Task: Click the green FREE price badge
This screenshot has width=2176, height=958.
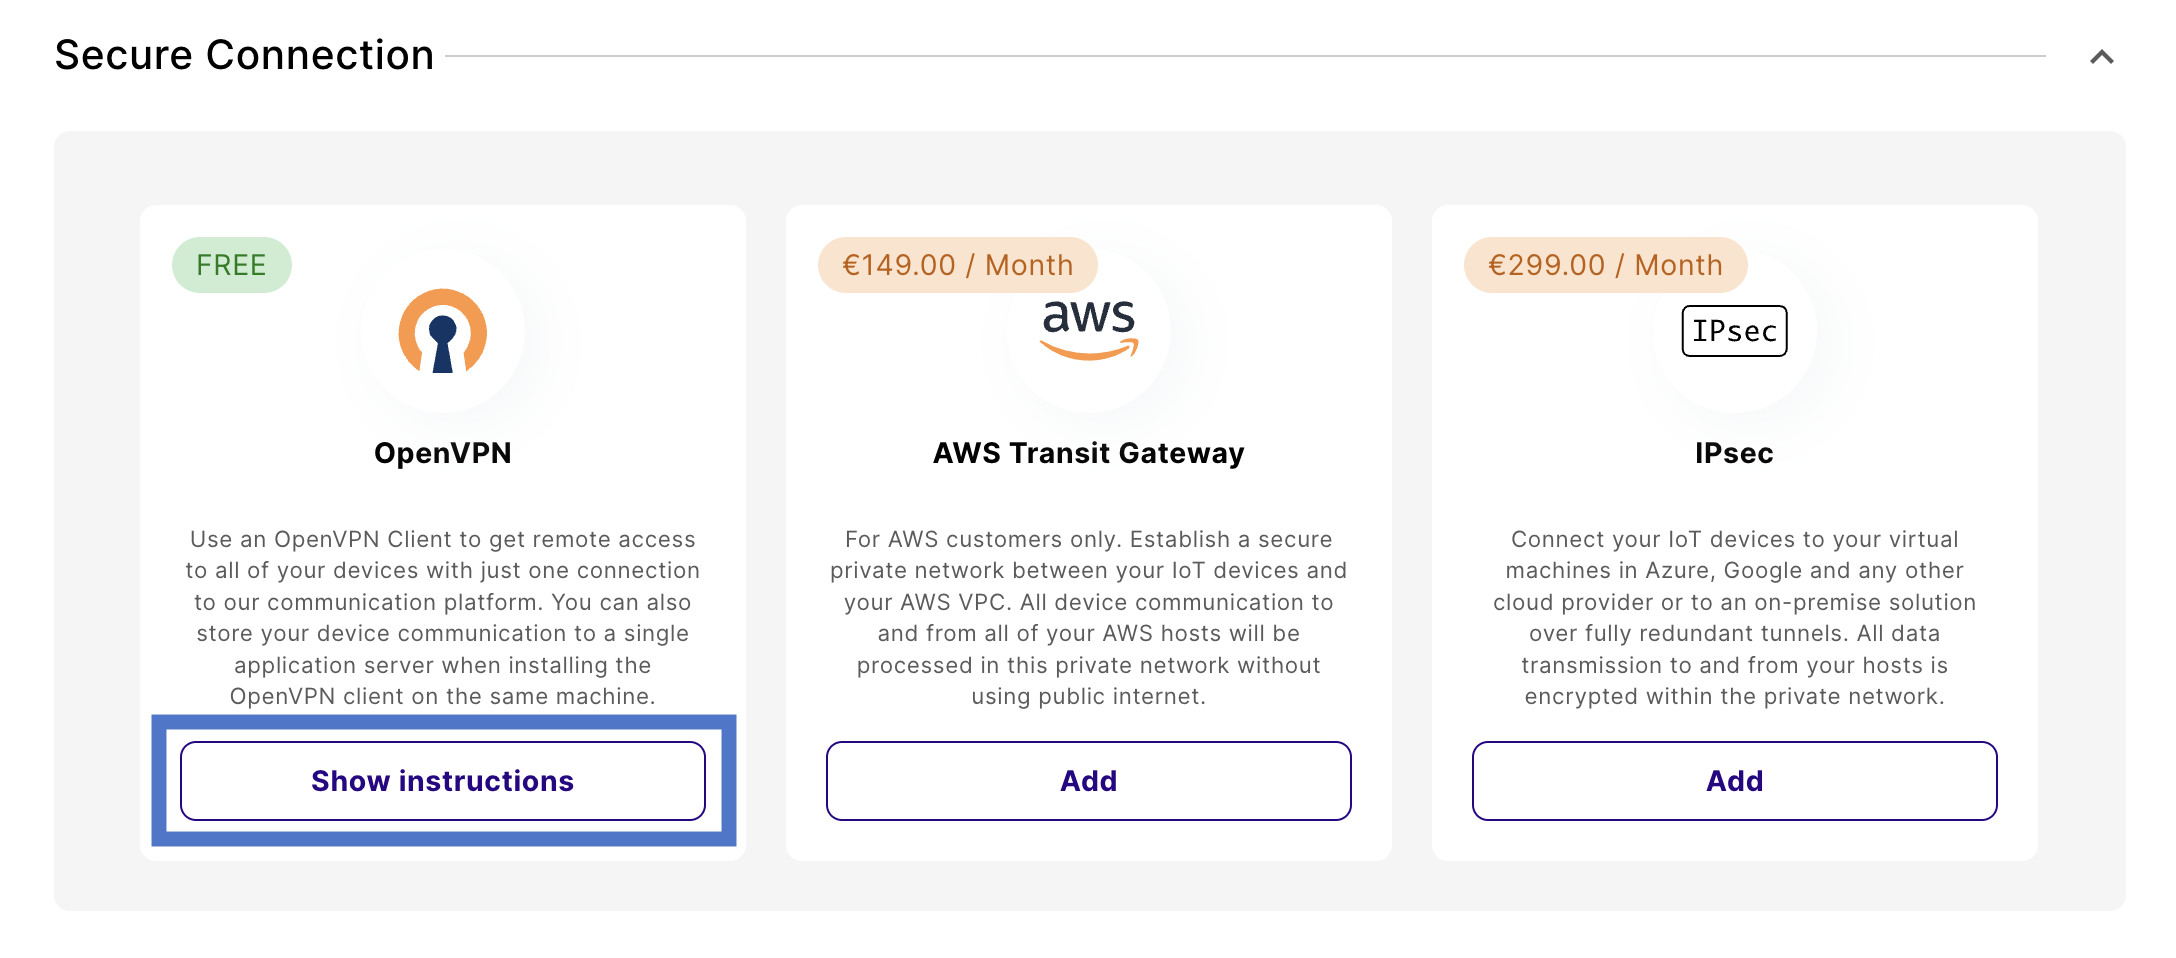Action: coord(231,265)
